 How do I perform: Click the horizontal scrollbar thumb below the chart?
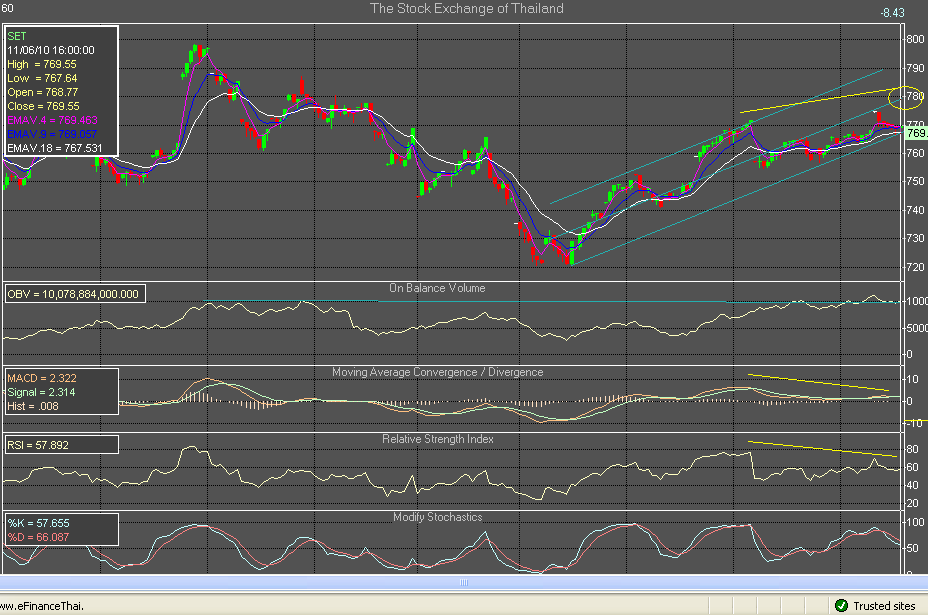[464, 582]
